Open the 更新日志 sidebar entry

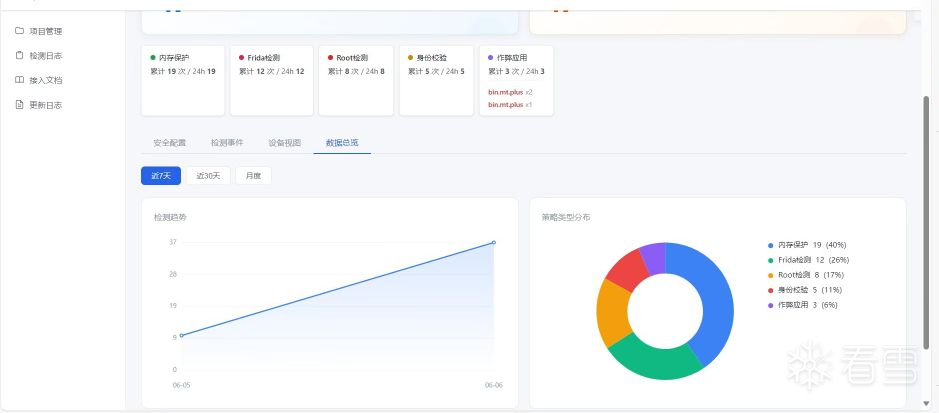click(x=46, y=105)
